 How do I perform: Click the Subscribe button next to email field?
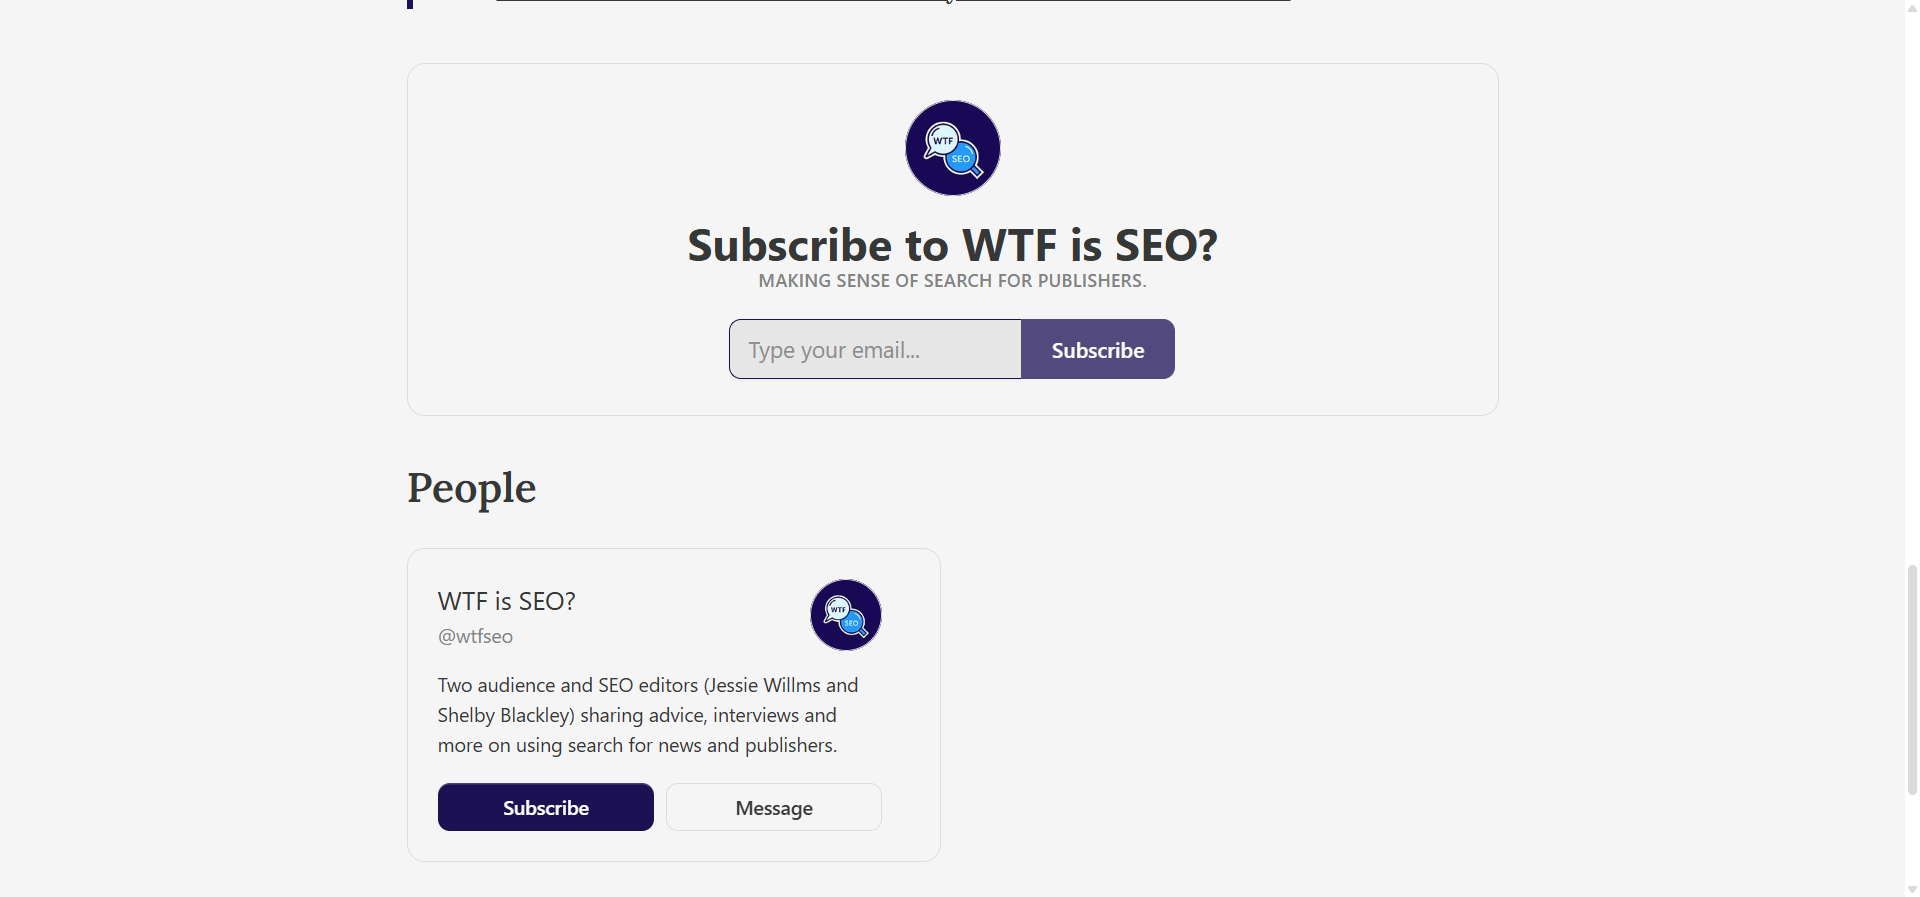pyautogui.click(x=1097, y=349)
